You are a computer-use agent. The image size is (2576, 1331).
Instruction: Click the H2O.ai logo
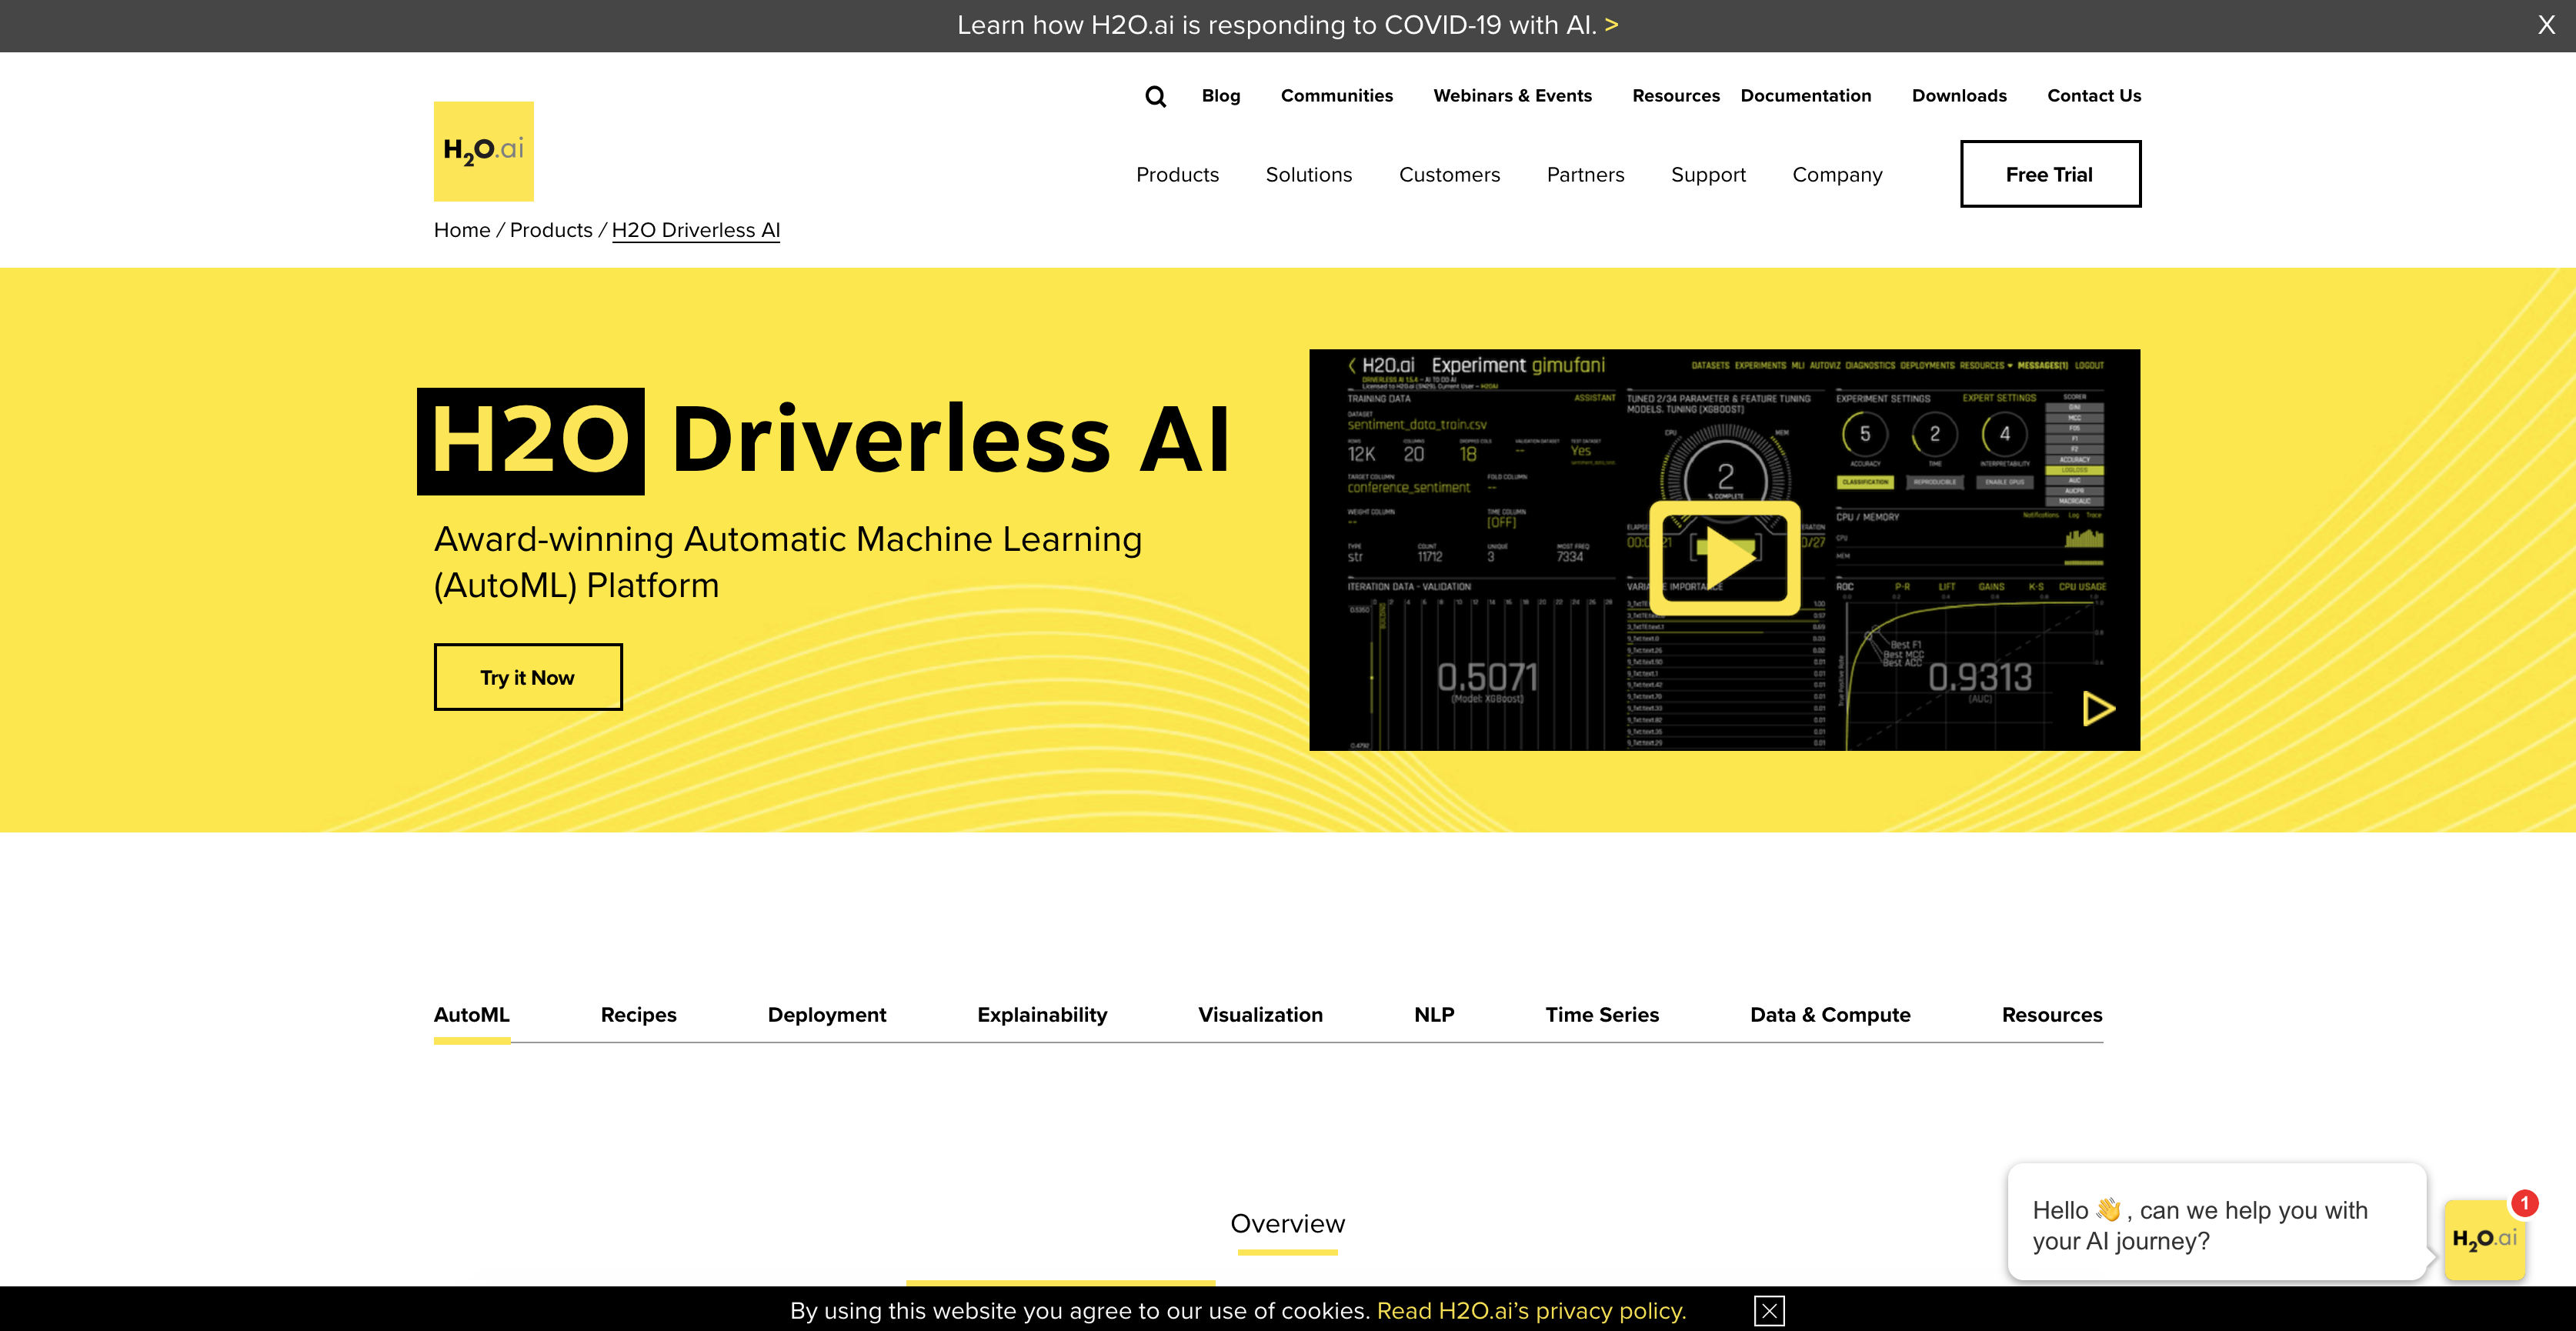coord(483,150)
